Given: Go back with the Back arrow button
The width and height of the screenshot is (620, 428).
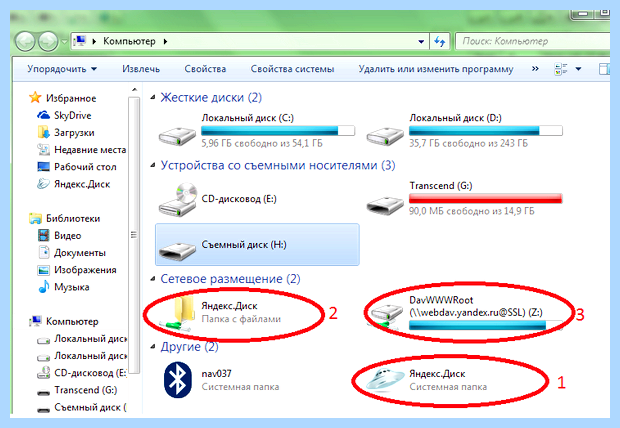Looking at the screenshot, I should tap(25, 41).
